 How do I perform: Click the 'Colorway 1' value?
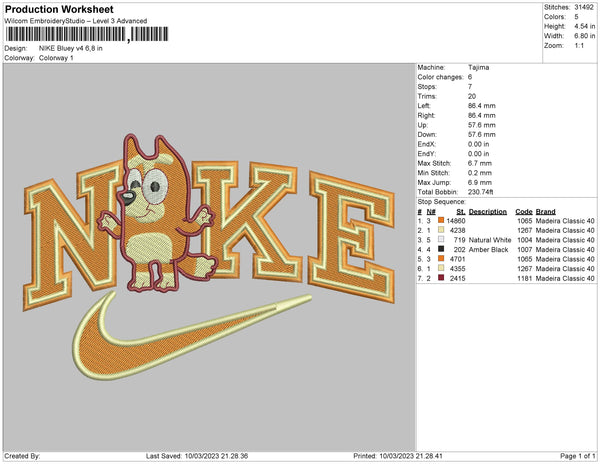[x=56, y=58]
